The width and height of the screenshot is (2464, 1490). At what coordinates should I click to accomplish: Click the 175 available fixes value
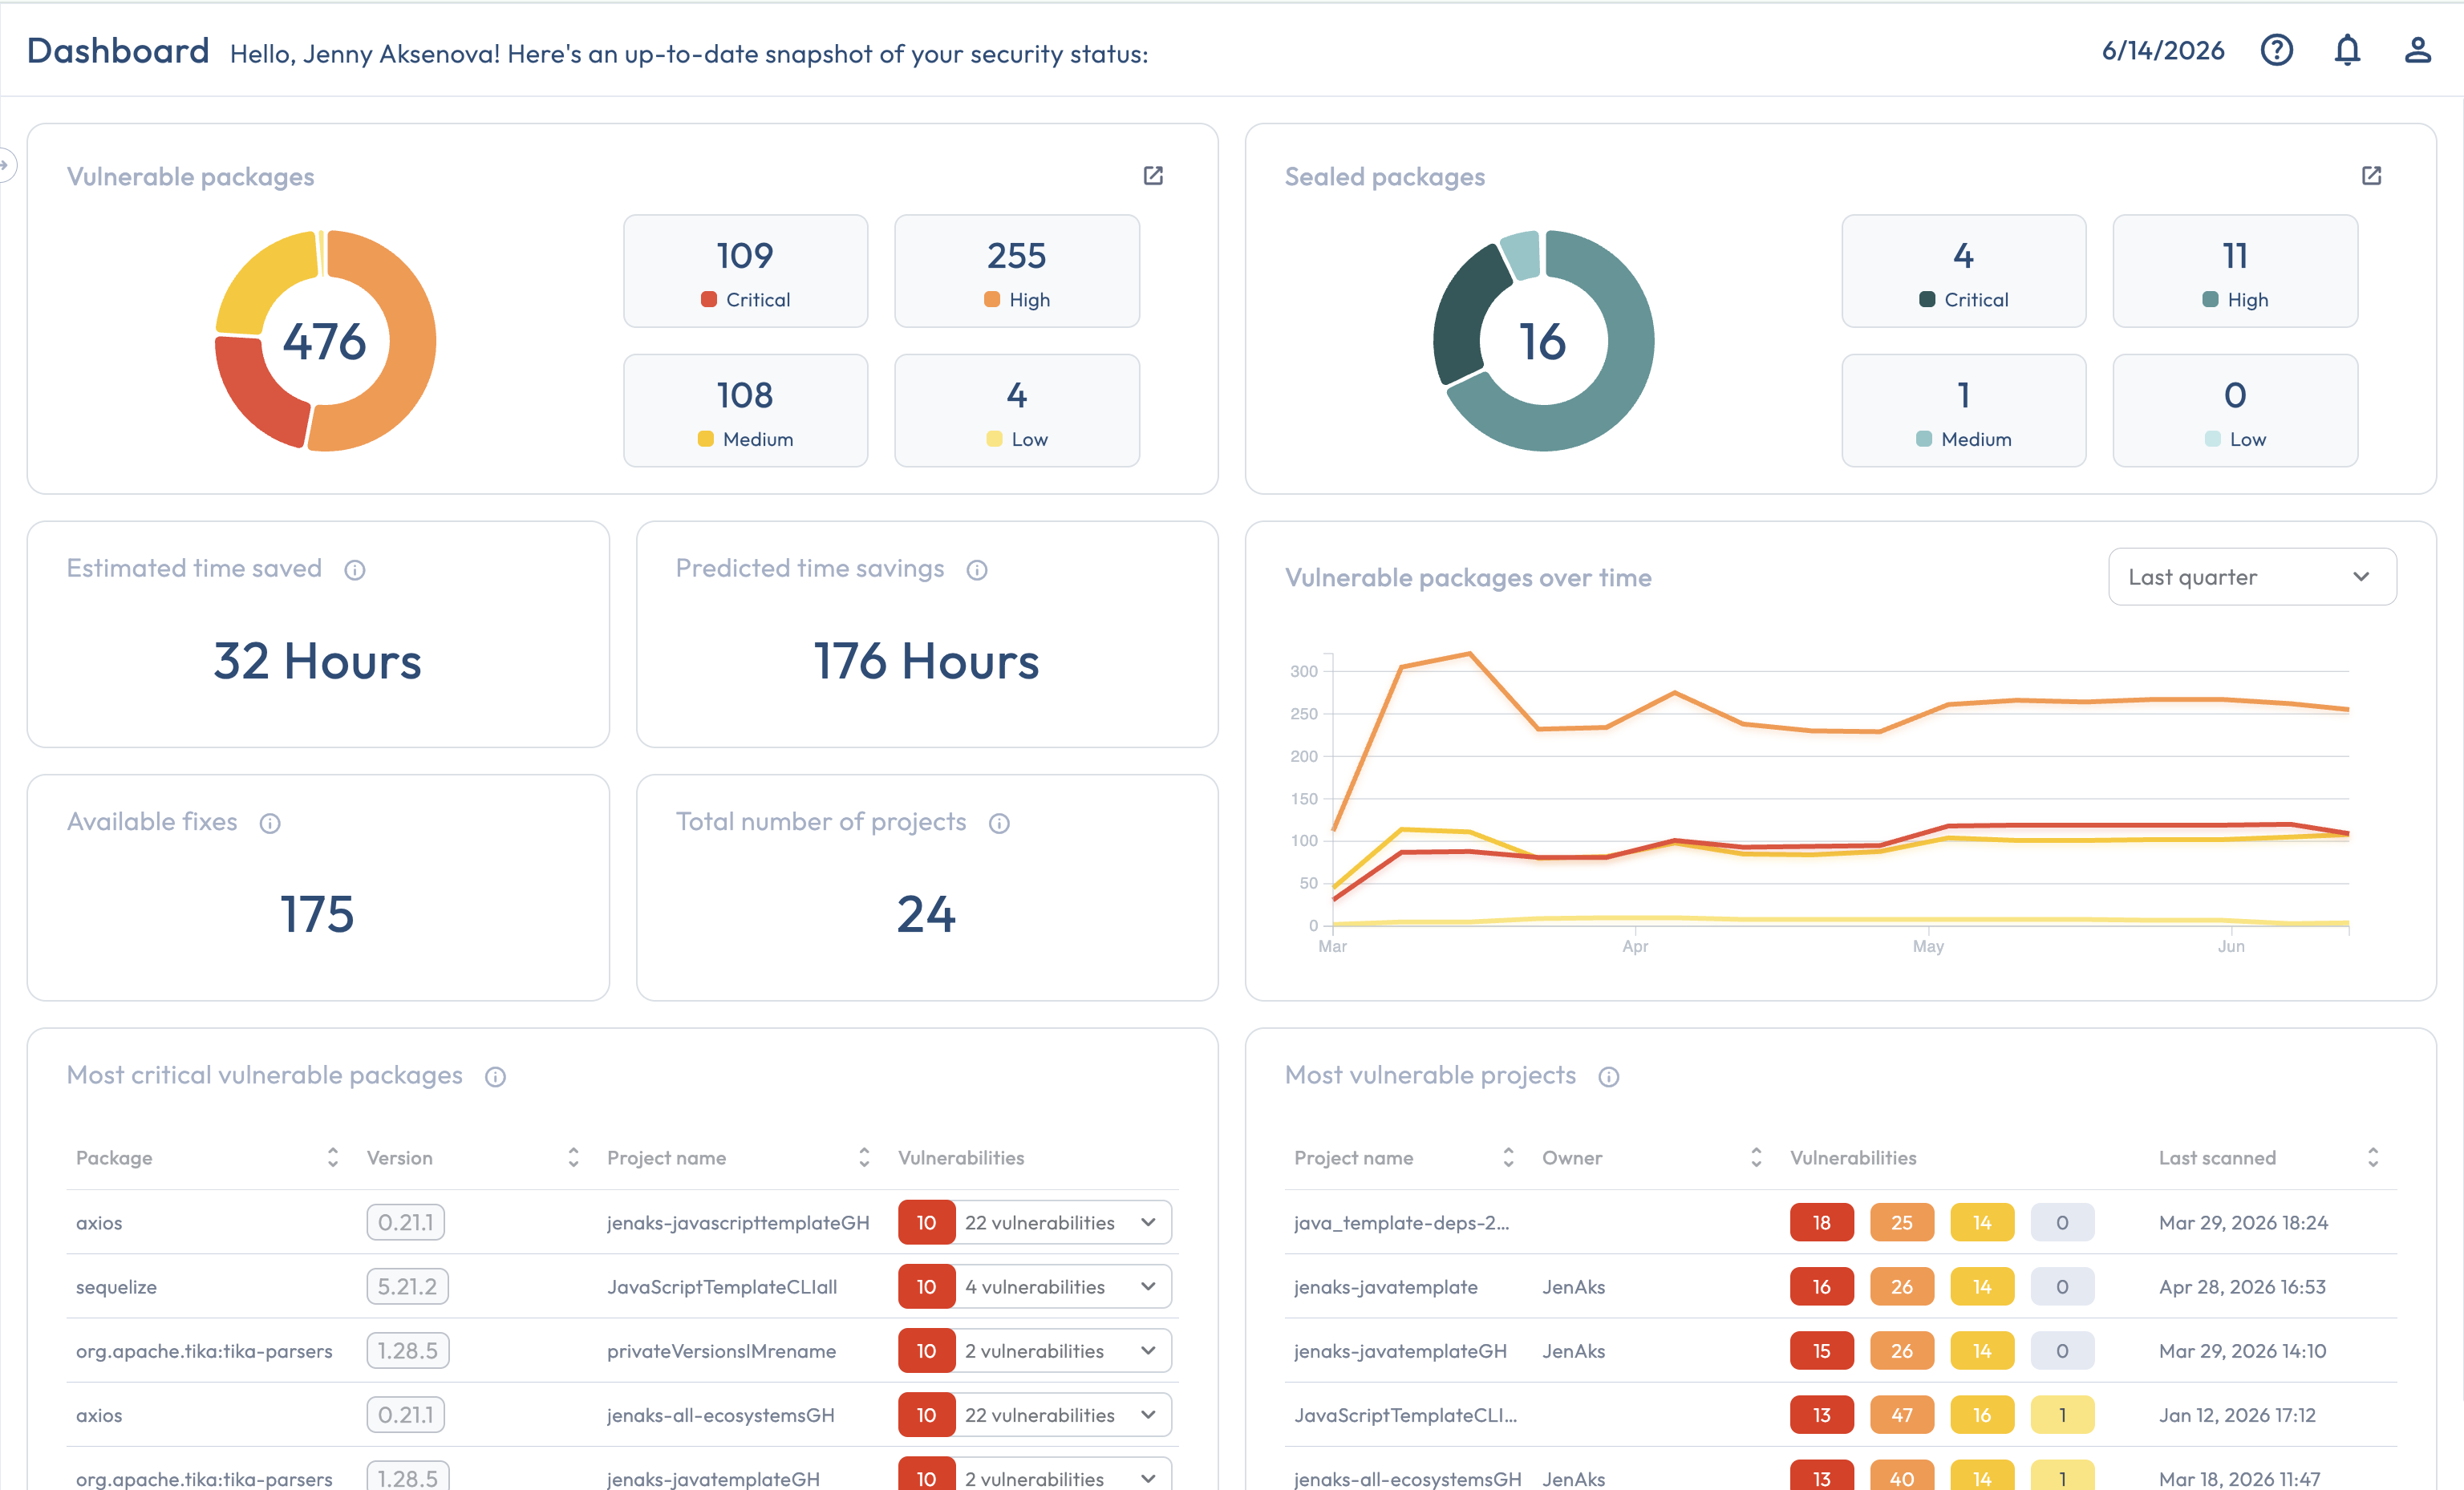317,914
